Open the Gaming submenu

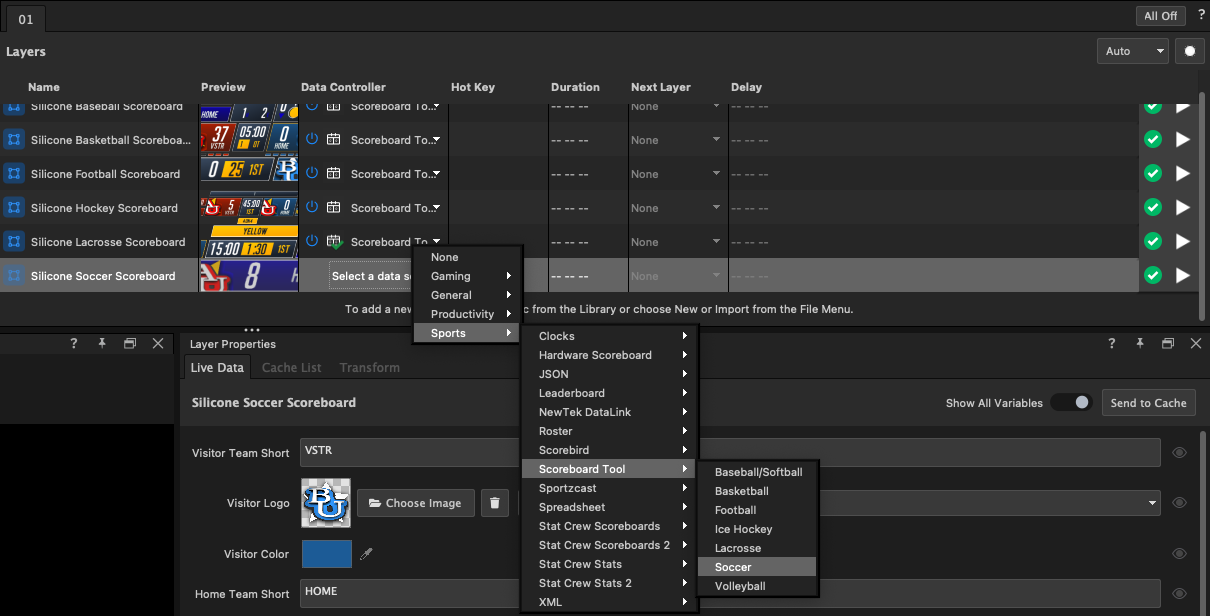[x=467, y=276]
